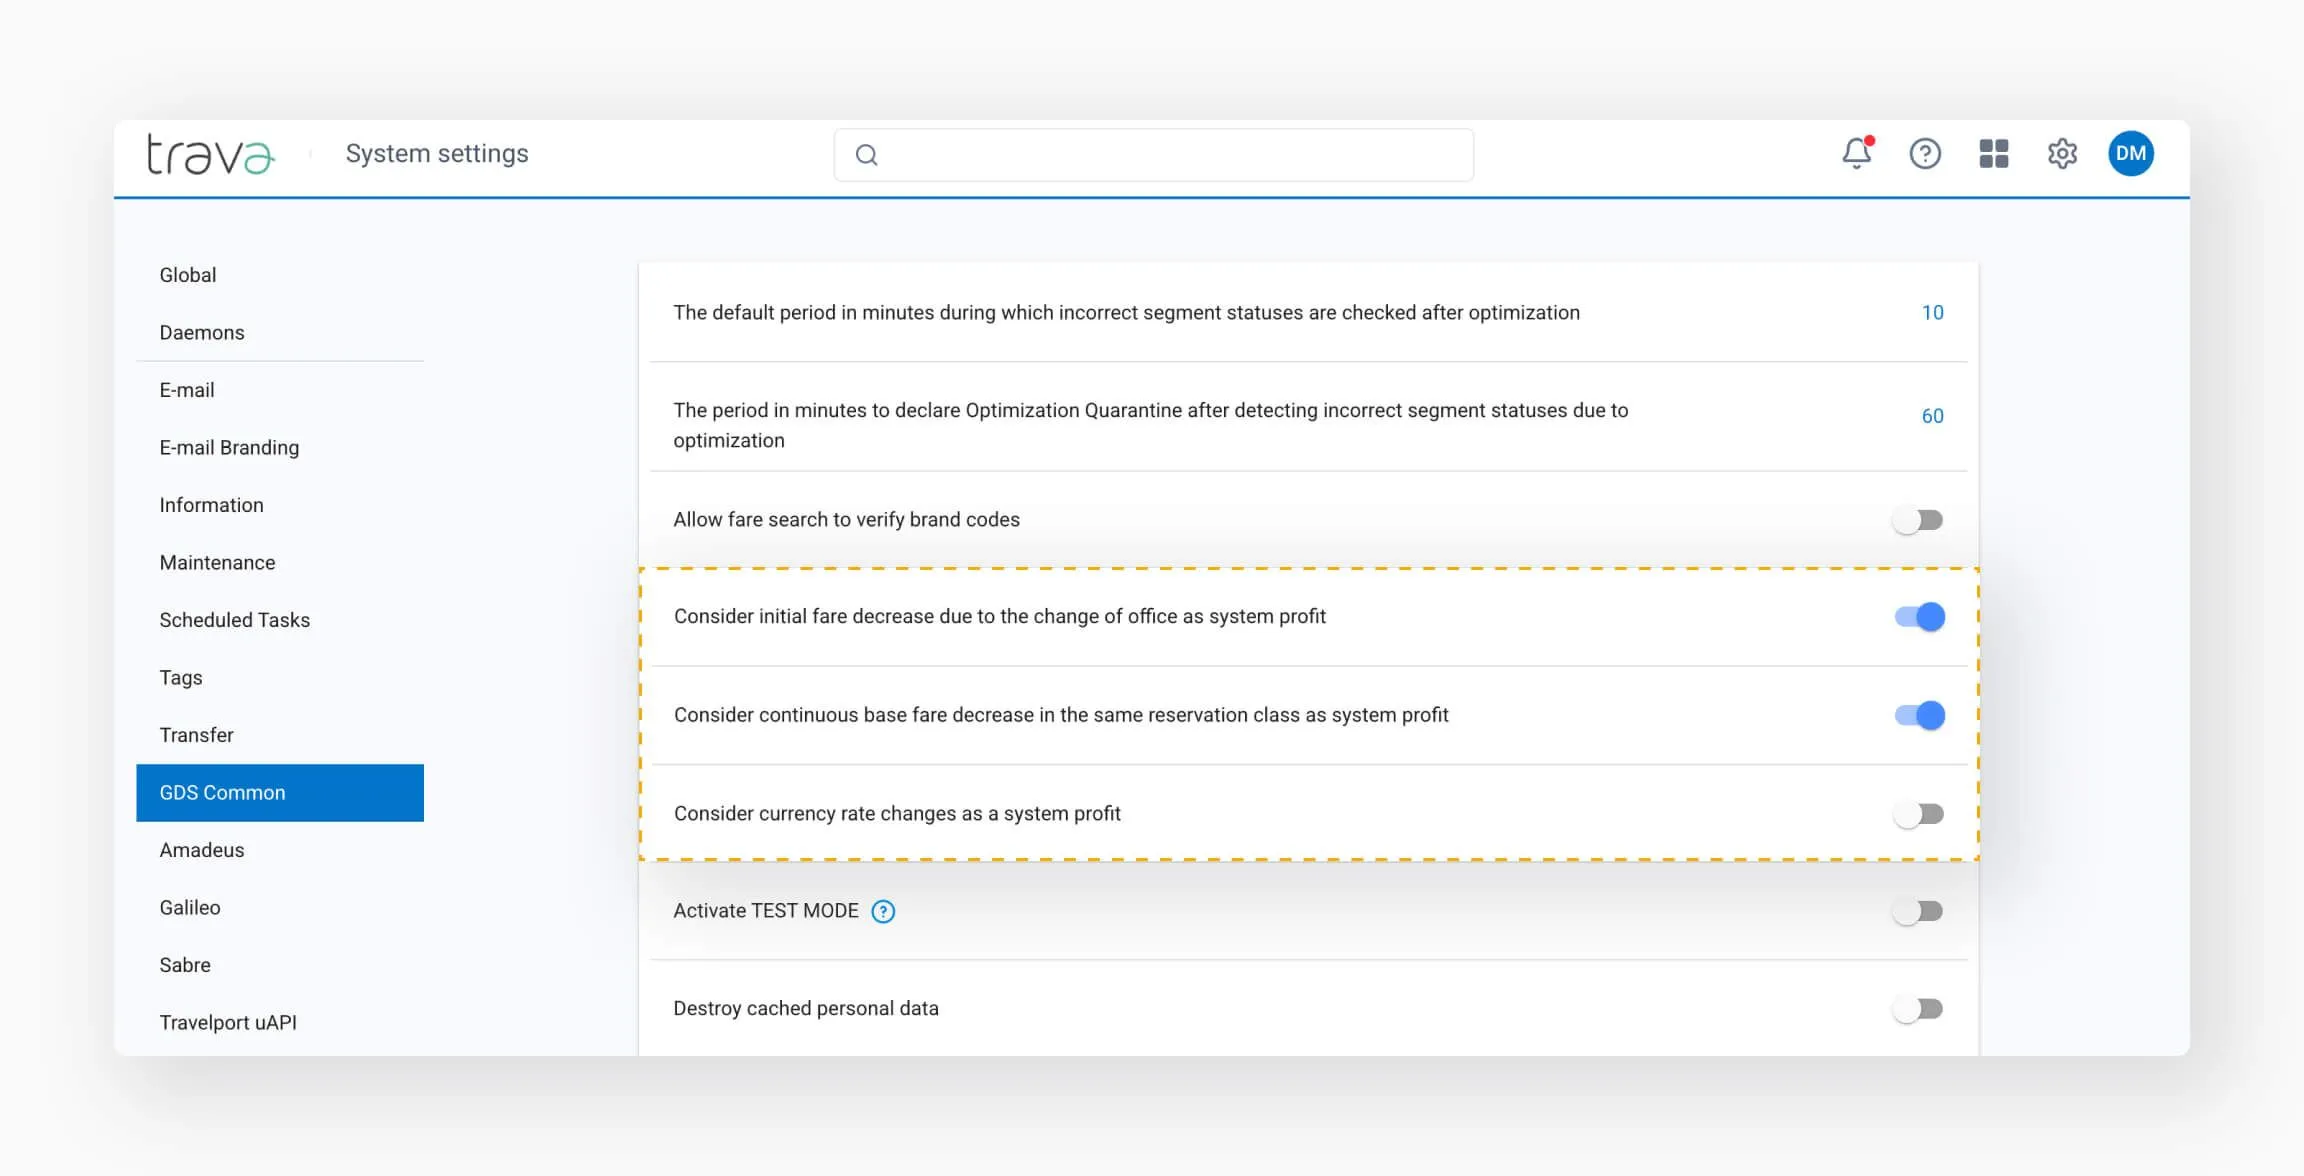Turn off continuous base fare decrease toggle
This screenshot has width=2304, height=1176.
(1918, 715)
